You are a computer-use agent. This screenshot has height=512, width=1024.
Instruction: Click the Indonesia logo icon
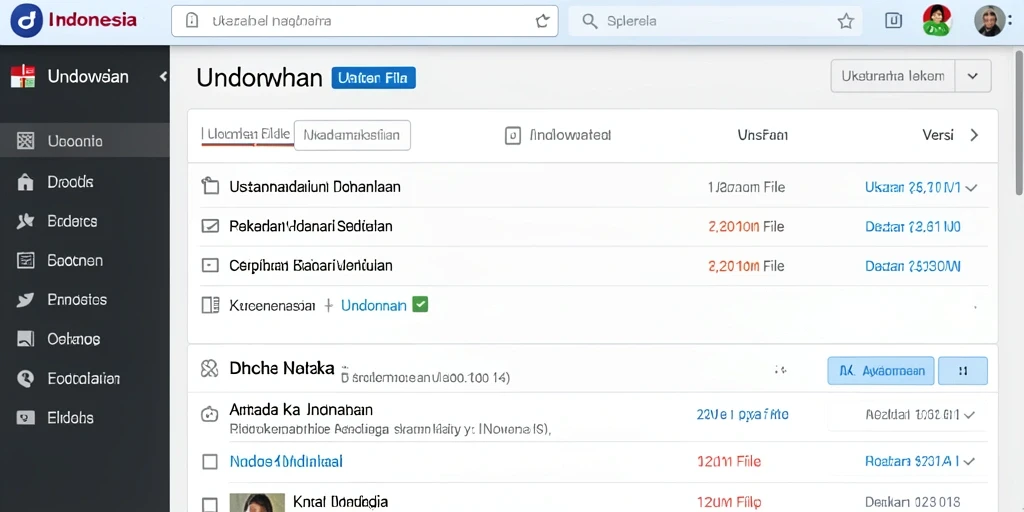coord(27,21)
